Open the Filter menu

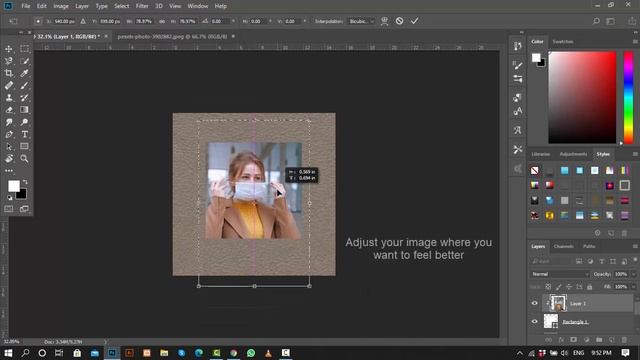pos(142,6)
